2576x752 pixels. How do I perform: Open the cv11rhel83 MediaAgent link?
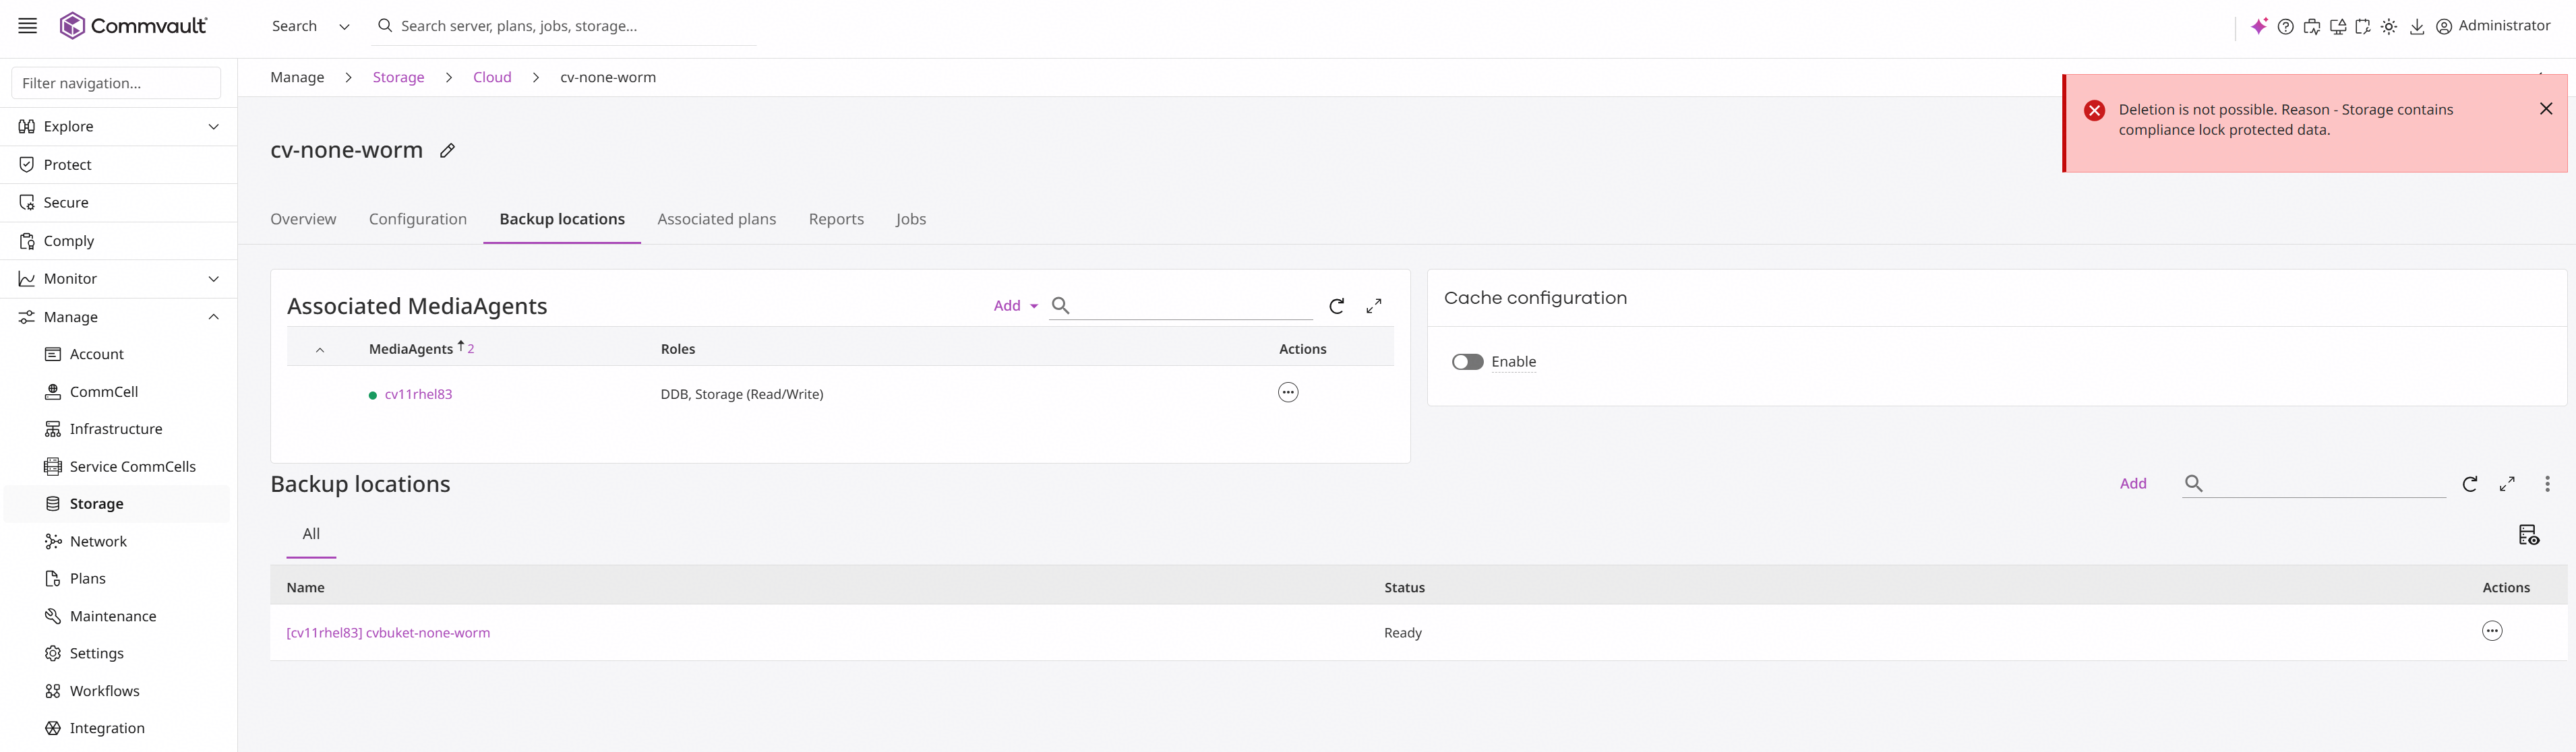[x=418, y=394]
